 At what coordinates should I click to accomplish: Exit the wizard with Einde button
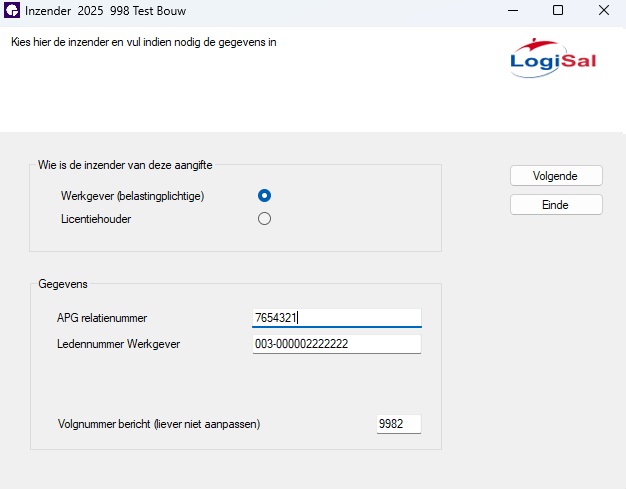556,205
